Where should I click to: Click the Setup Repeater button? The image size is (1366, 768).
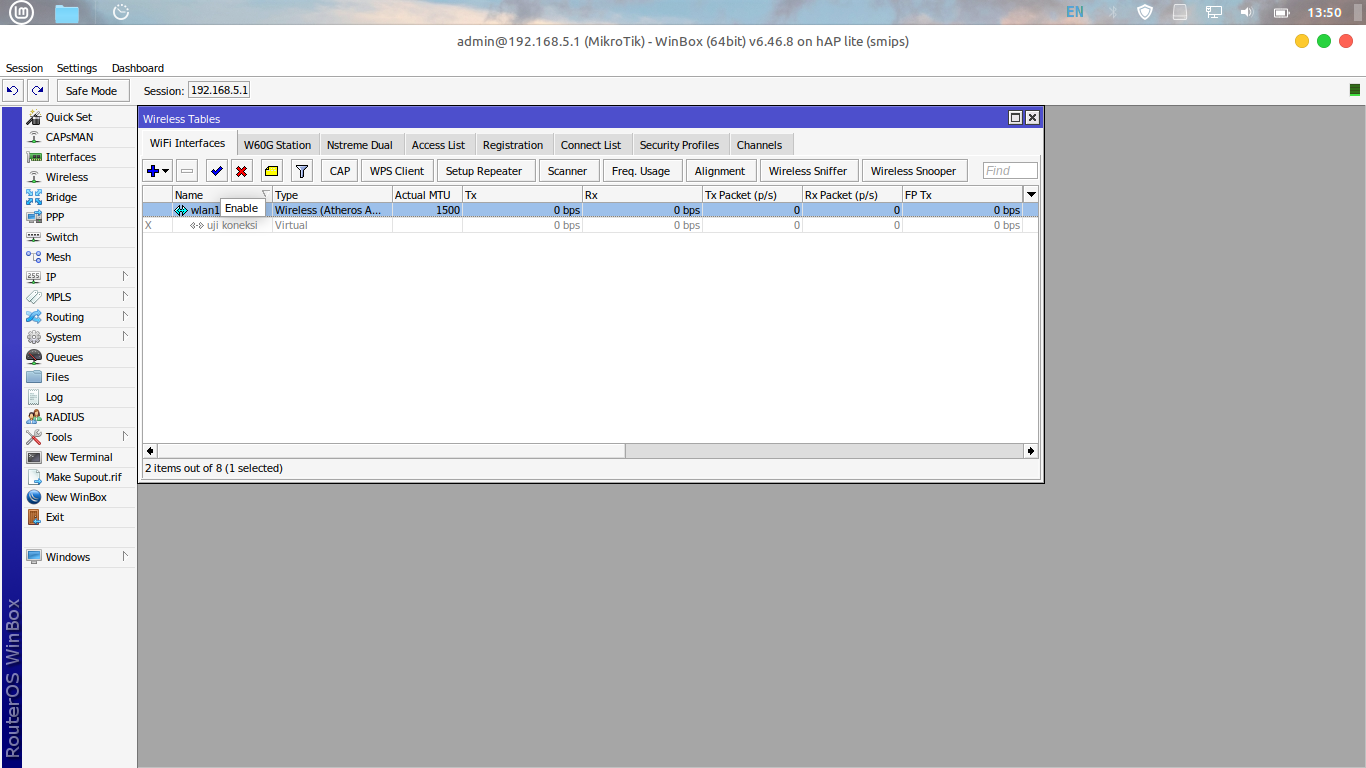tap(484, 171)
